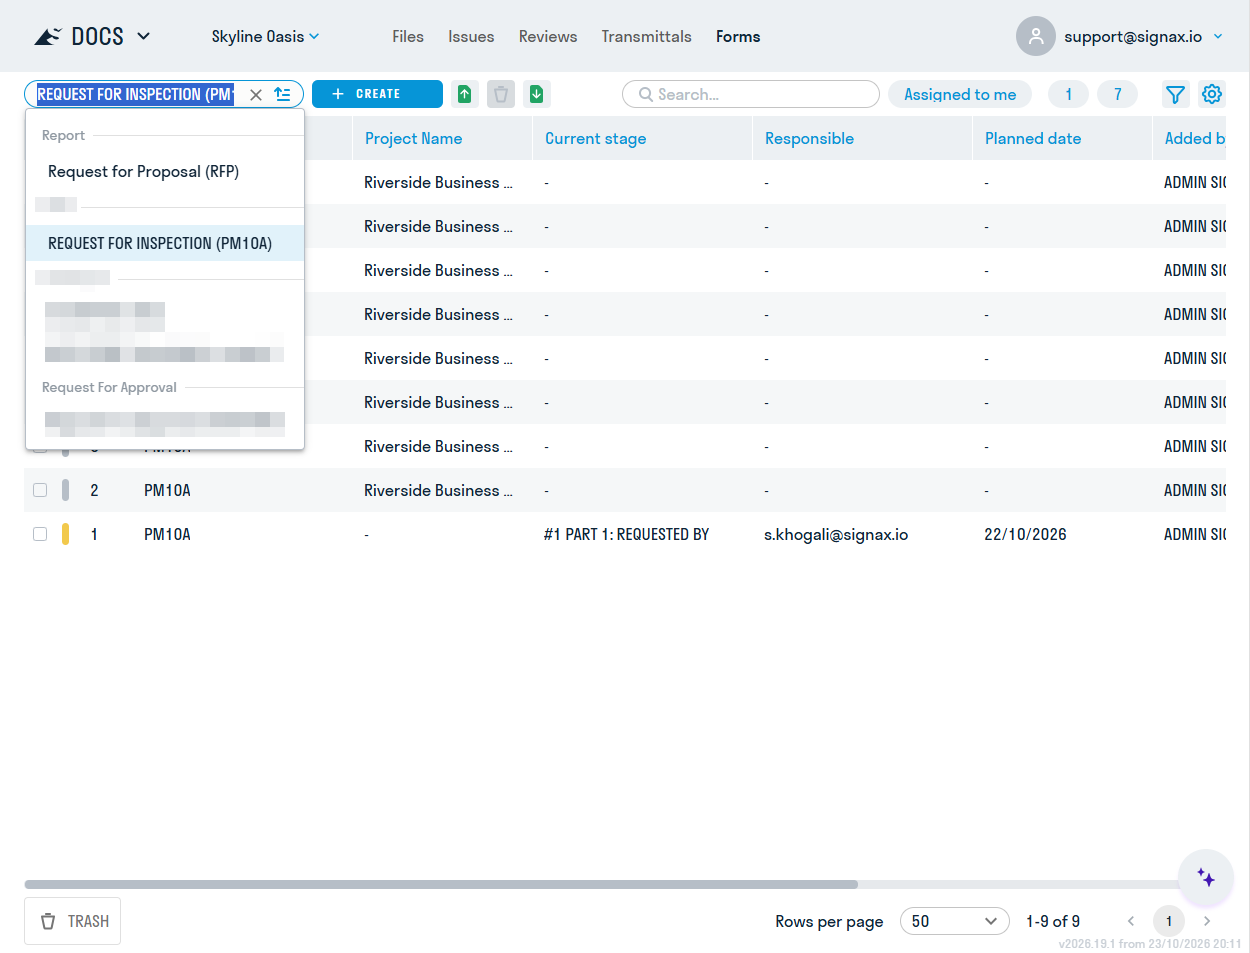
Task: Expand the DOCS module switcher chevron
Action: [143, 36]
